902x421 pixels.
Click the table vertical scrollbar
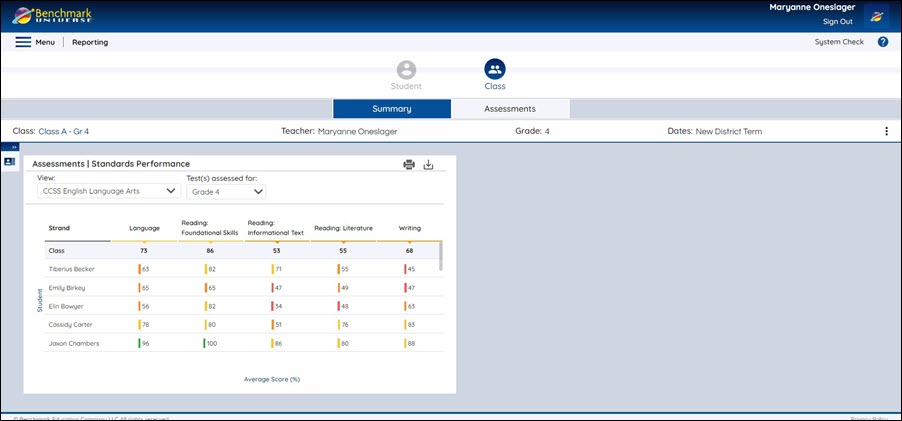(x=441, y=256)
